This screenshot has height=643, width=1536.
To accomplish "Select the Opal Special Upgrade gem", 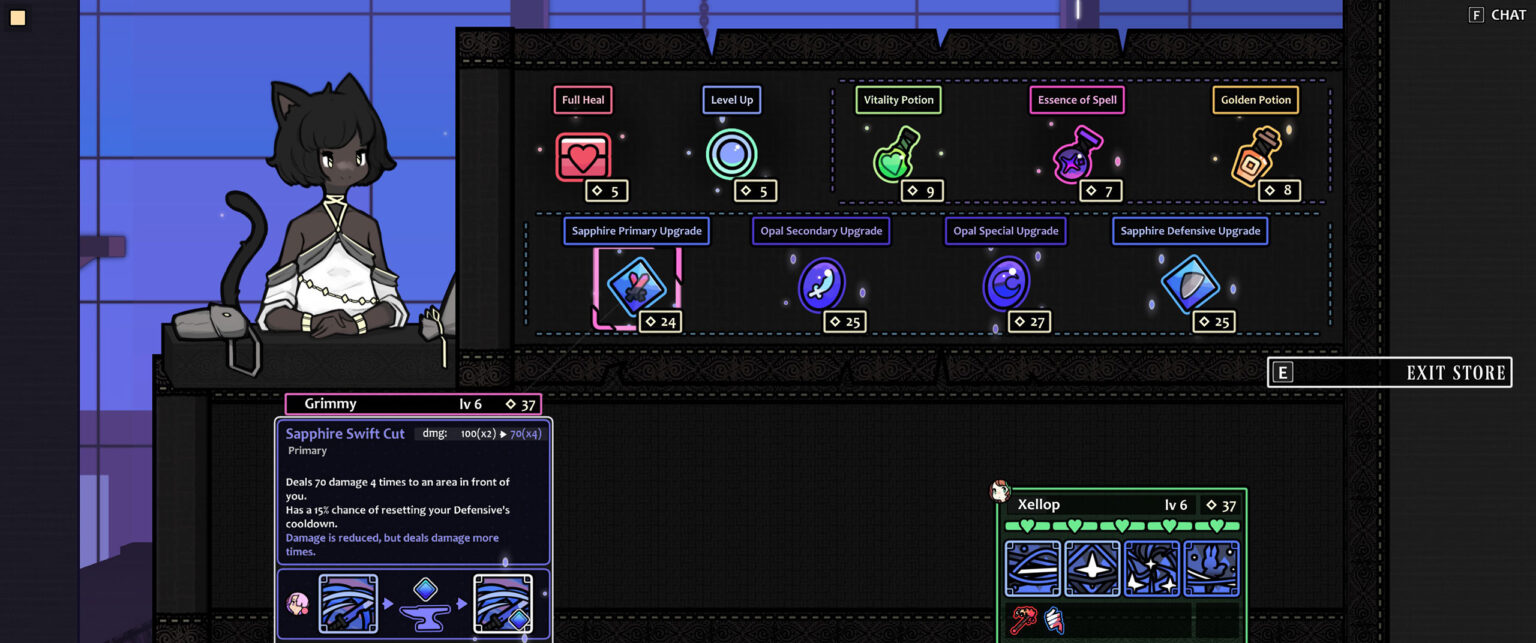I will pos(1005,284).
